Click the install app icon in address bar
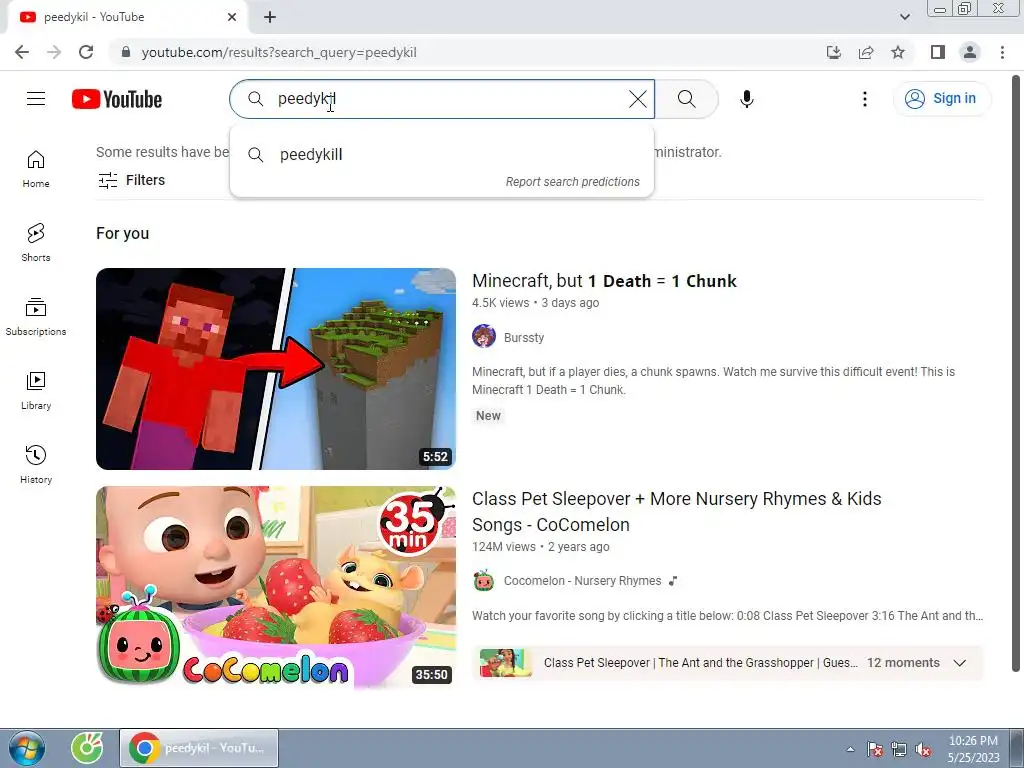Screen dimensions: 1024x768 pos(834,52)
